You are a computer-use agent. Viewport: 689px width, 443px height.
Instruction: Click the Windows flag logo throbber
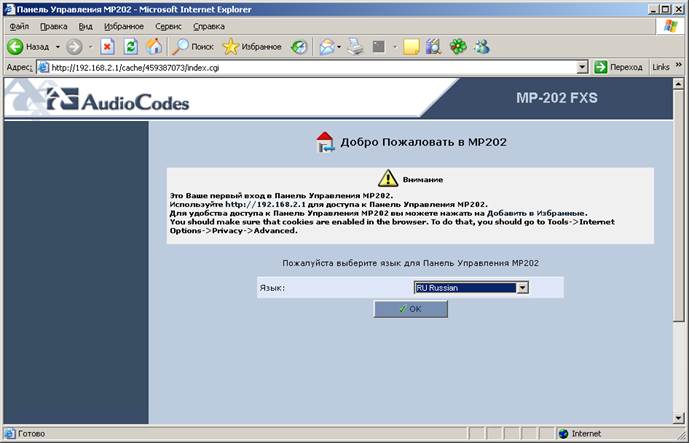coord(671,26)
